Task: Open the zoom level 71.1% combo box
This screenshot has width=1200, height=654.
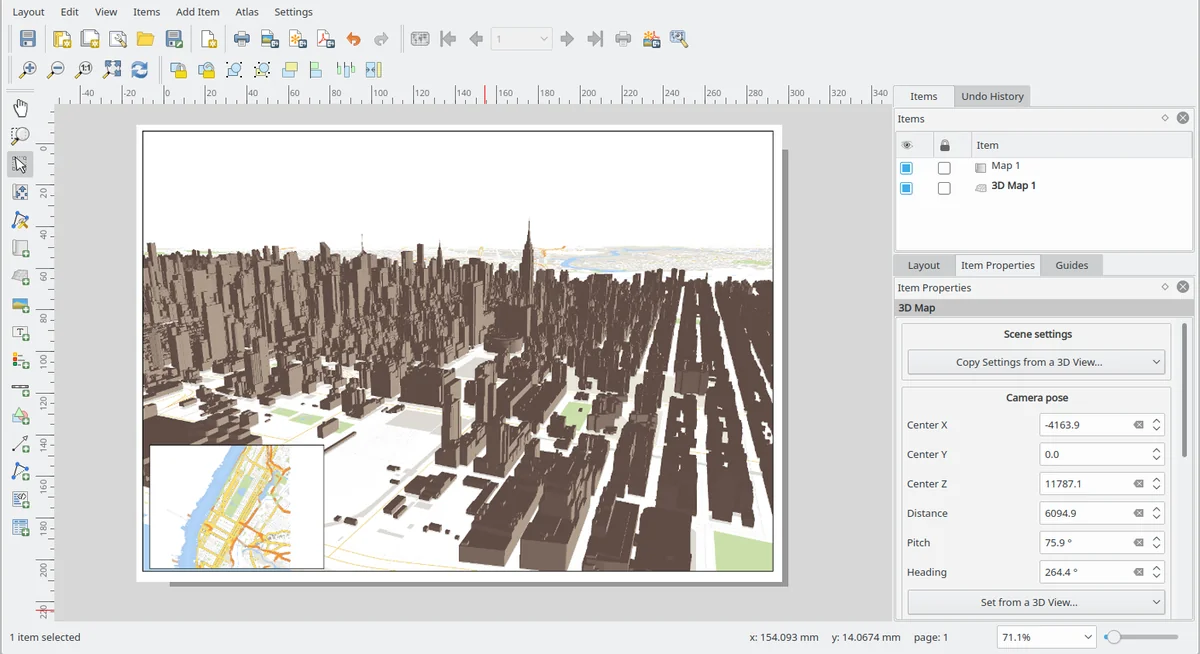Action: click(1047, 637)
